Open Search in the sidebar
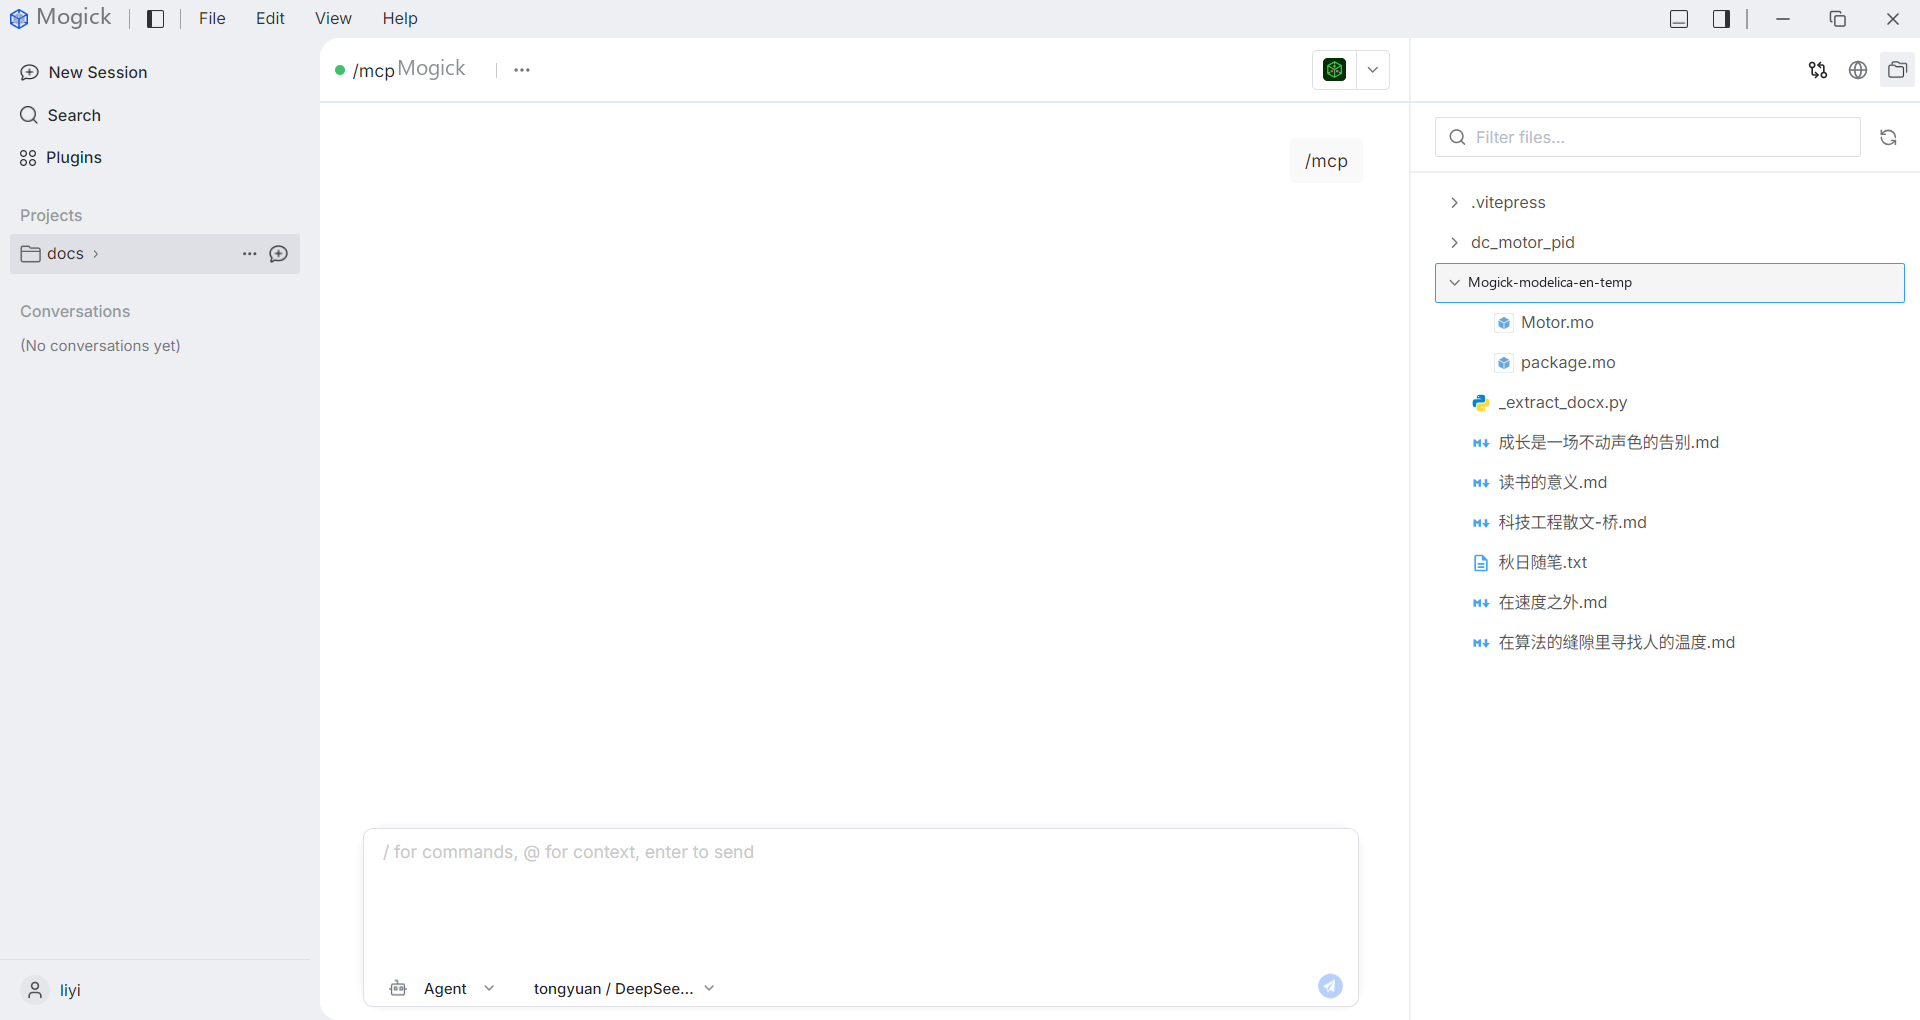Screen dimensions: 1920x1020 61,115
